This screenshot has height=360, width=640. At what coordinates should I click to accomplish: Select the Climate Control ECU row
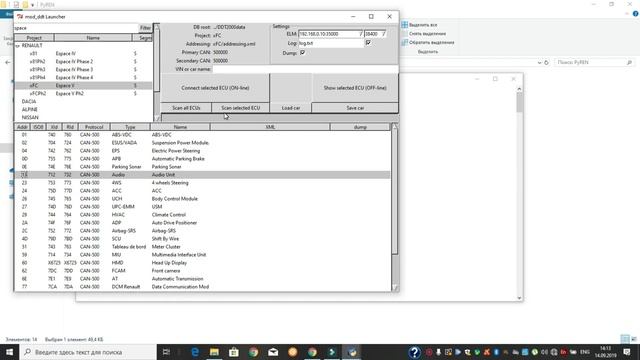coord(202,215)
